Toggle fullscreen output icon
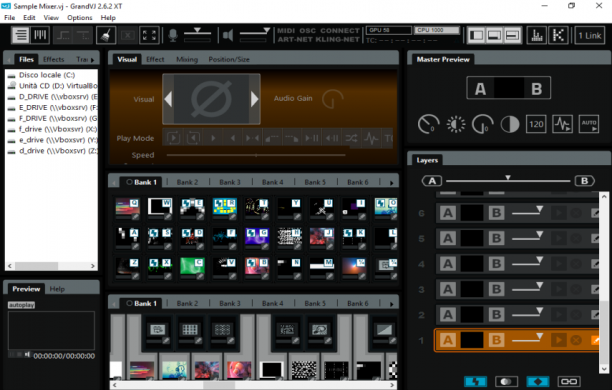This screenshot has height=390, width=612. click(149, 36)
